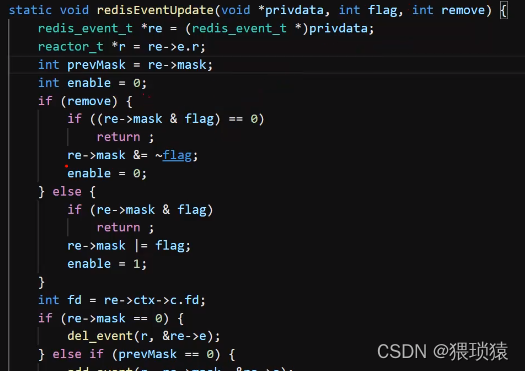Click "int fd = re->ctx->c.fd;" line

(x=122, y=300)
